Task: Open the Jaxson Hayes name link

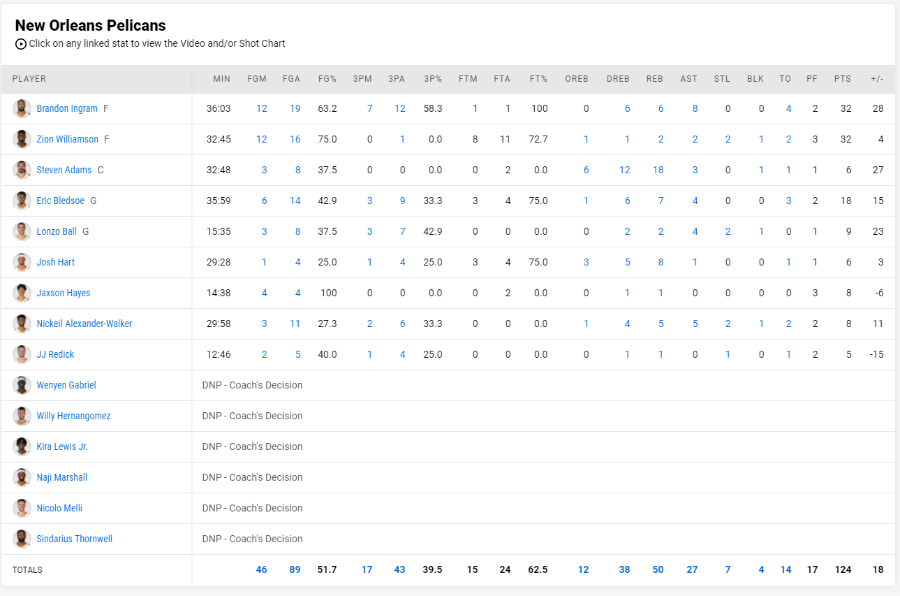Action: click(x=63, y=293)
